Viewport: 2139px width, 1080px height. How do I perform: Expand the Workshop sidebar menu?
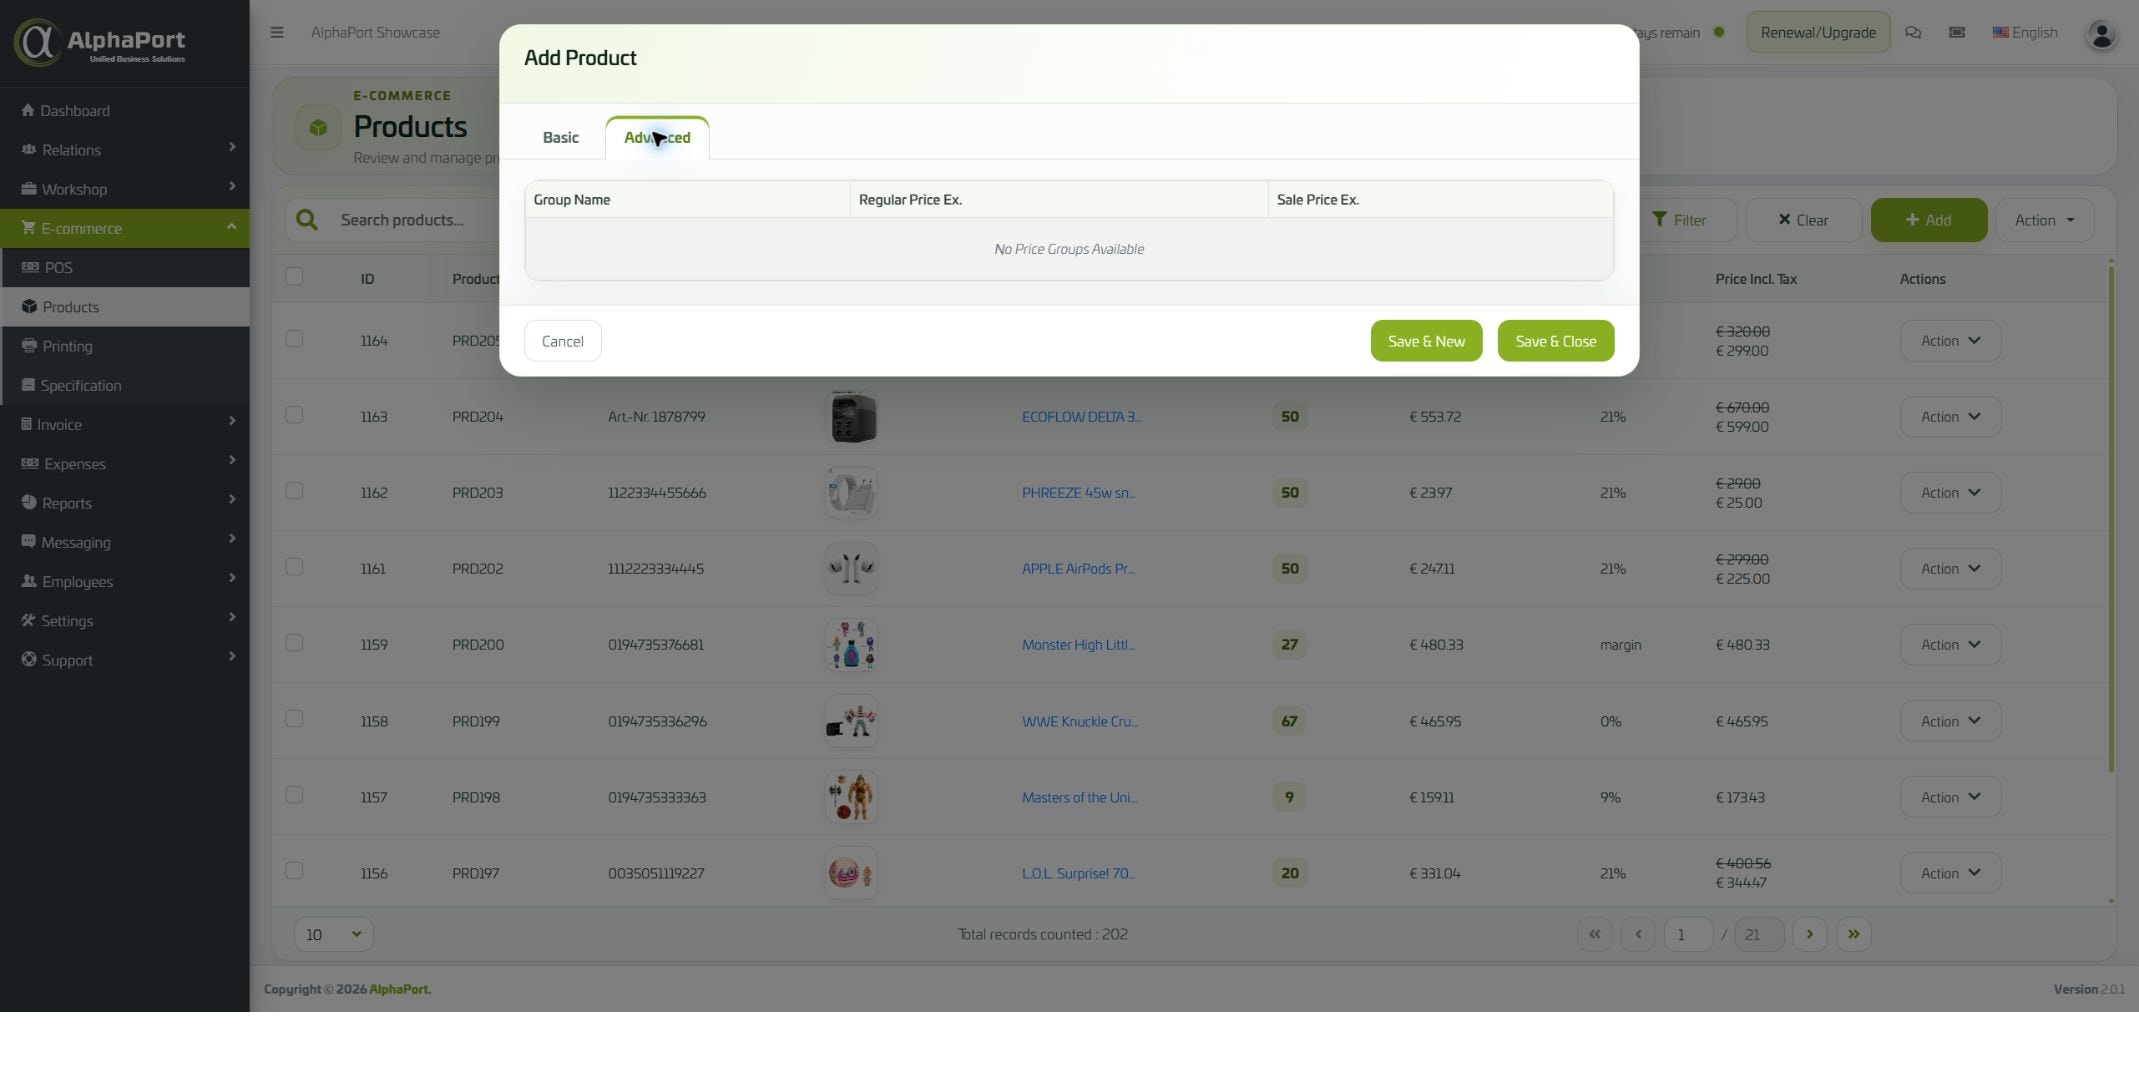(125, 189)
